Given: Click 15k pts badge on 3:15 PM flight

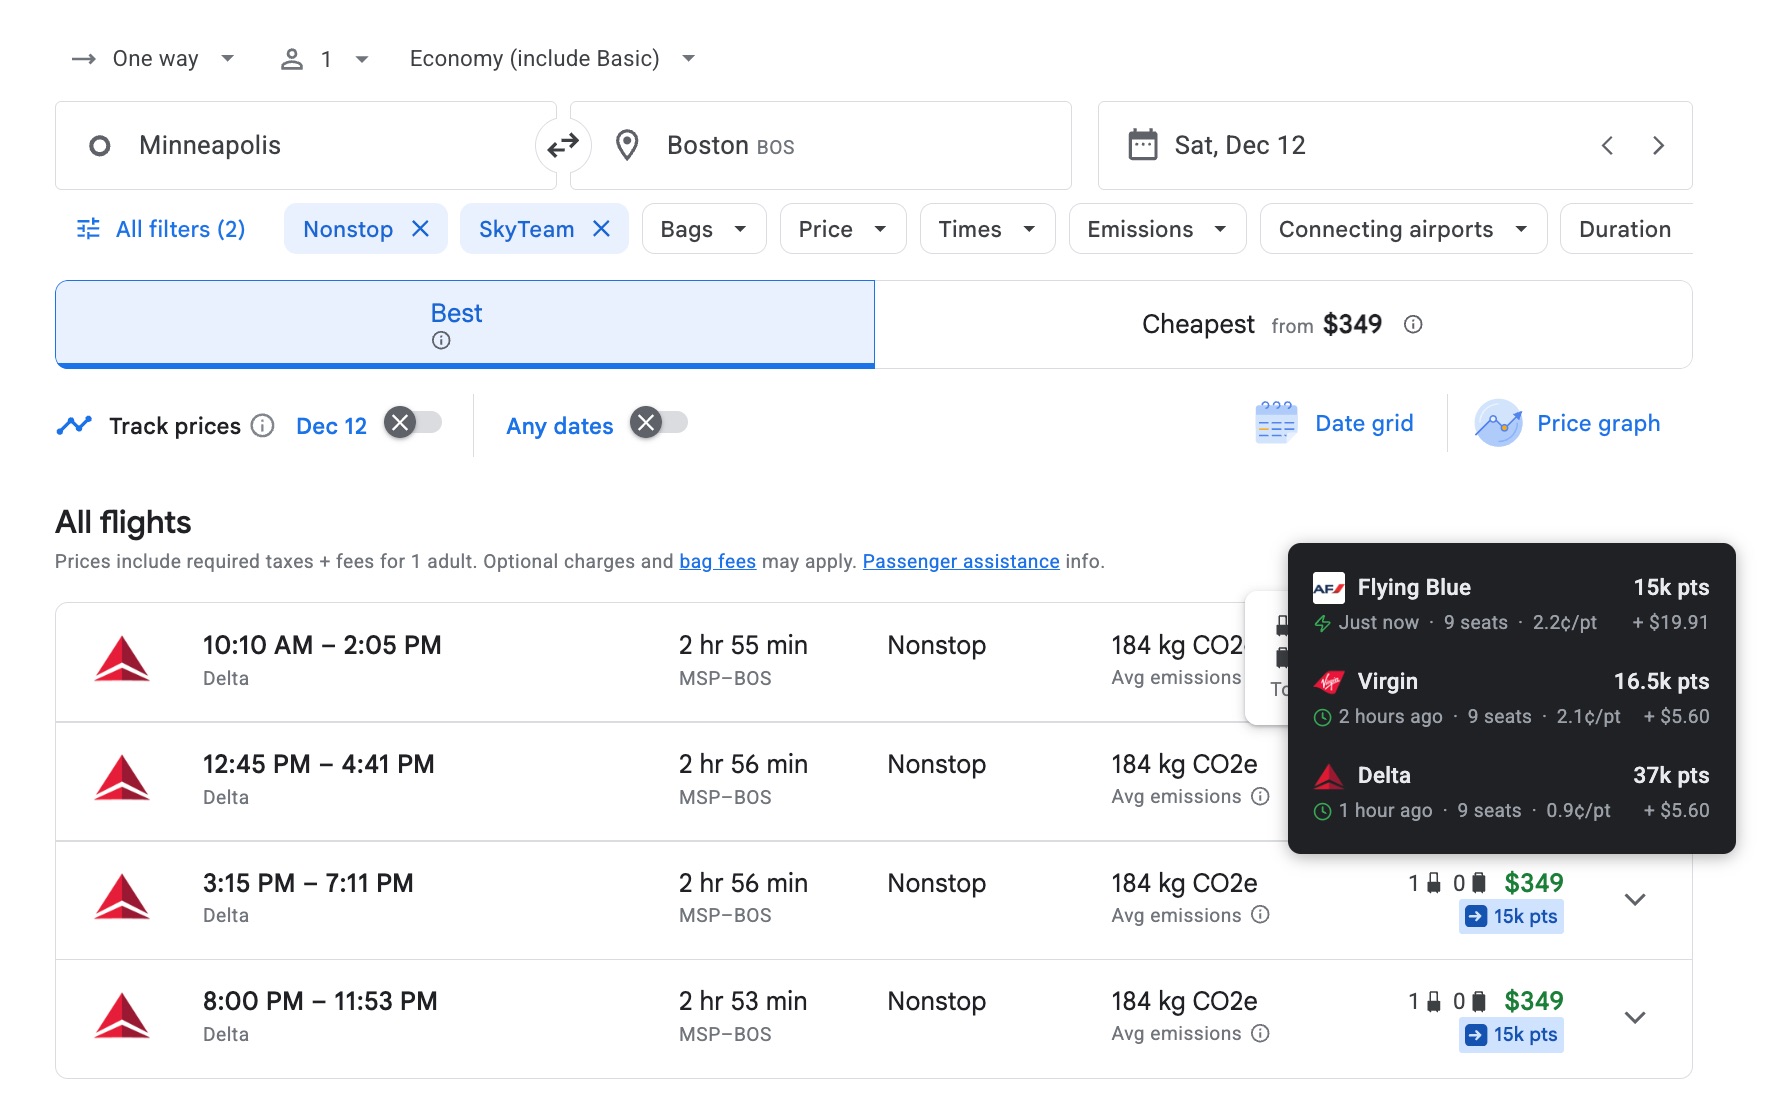Looking at the screenshot, I should 1511,916.
